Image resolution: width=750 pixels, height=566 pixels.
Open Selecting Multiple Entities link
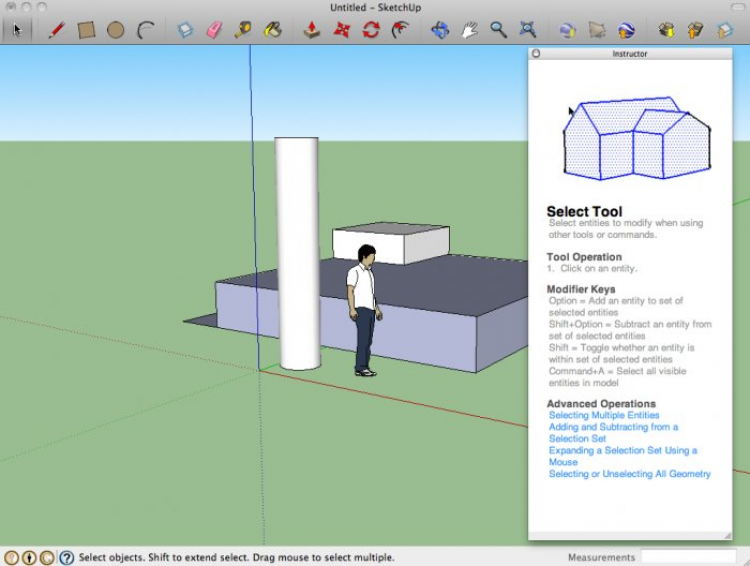point(604,415)
